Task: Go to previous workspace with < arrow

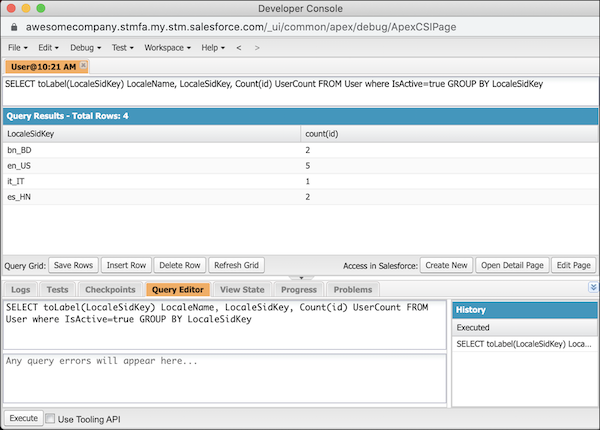Action: (x=239, y=48)
